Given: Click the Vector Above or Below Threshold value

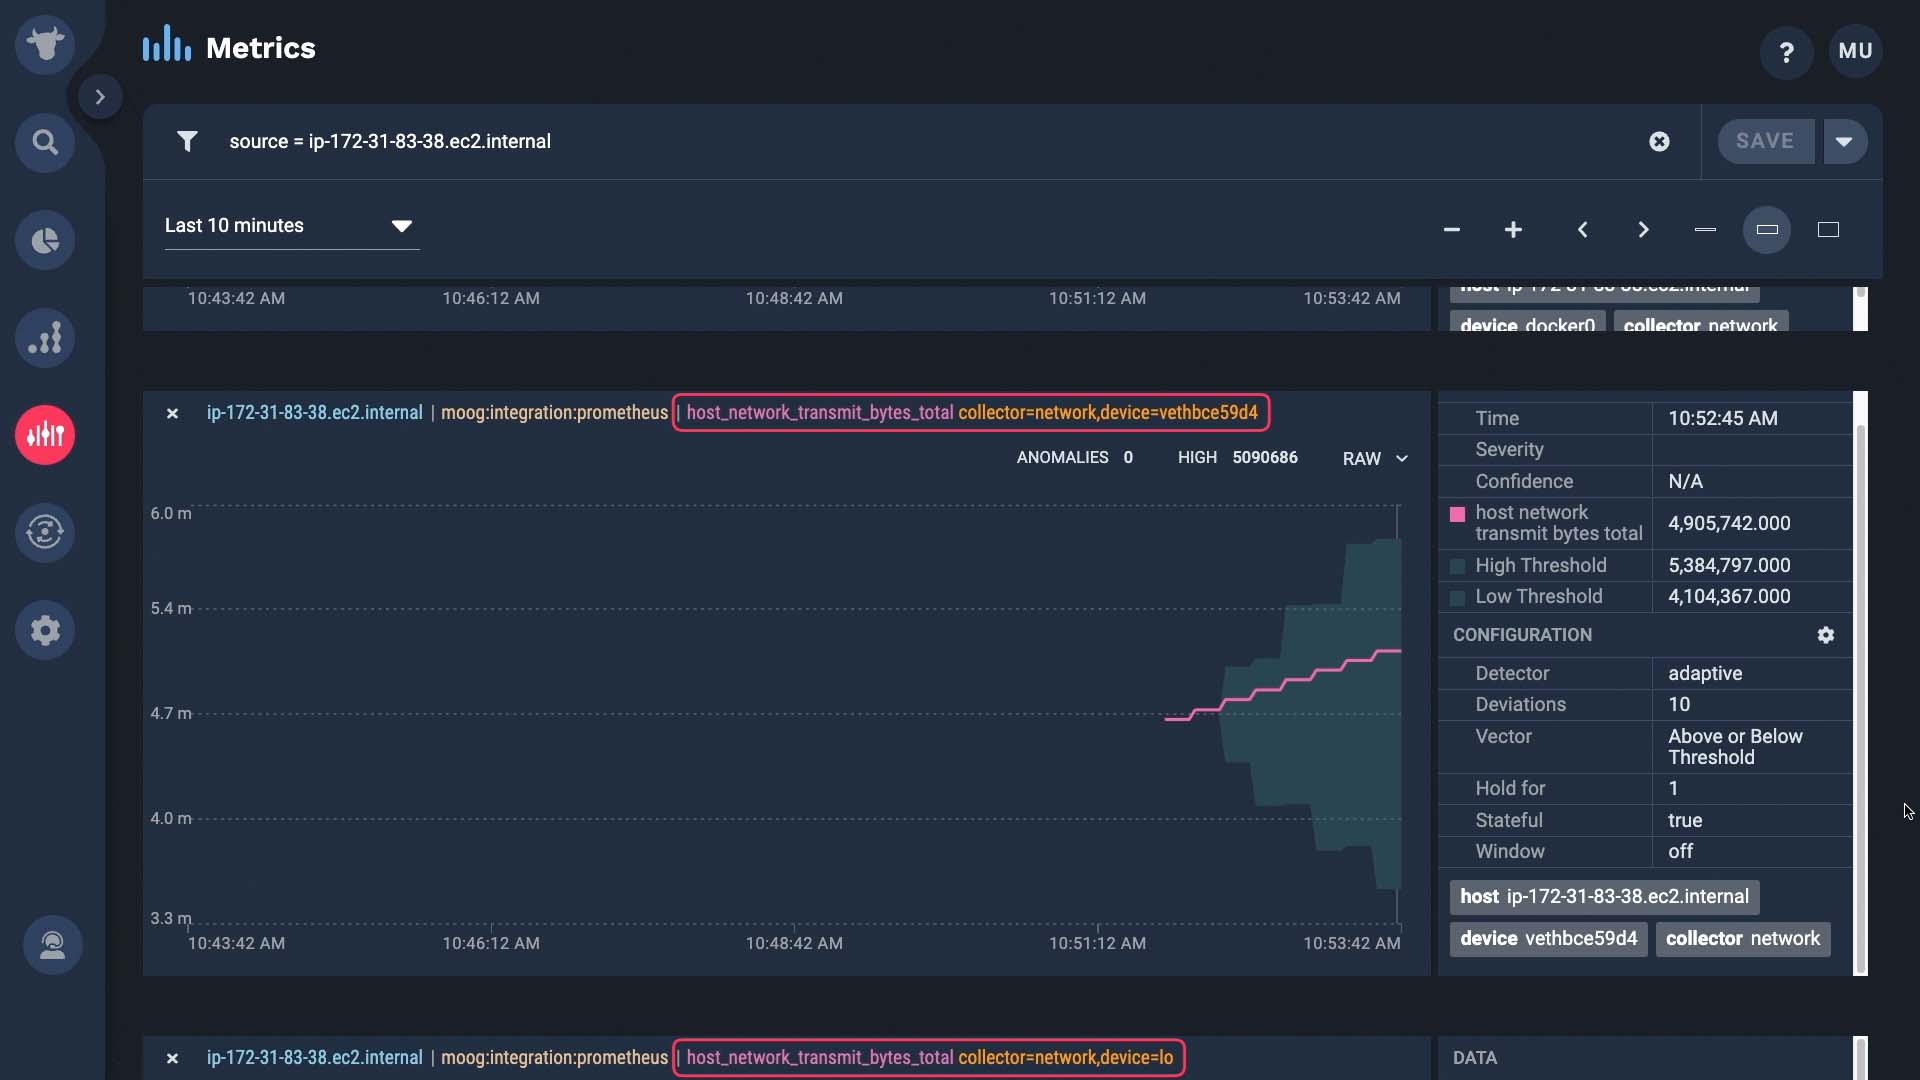Looking at the screenshot, I should click(1735, 747).
